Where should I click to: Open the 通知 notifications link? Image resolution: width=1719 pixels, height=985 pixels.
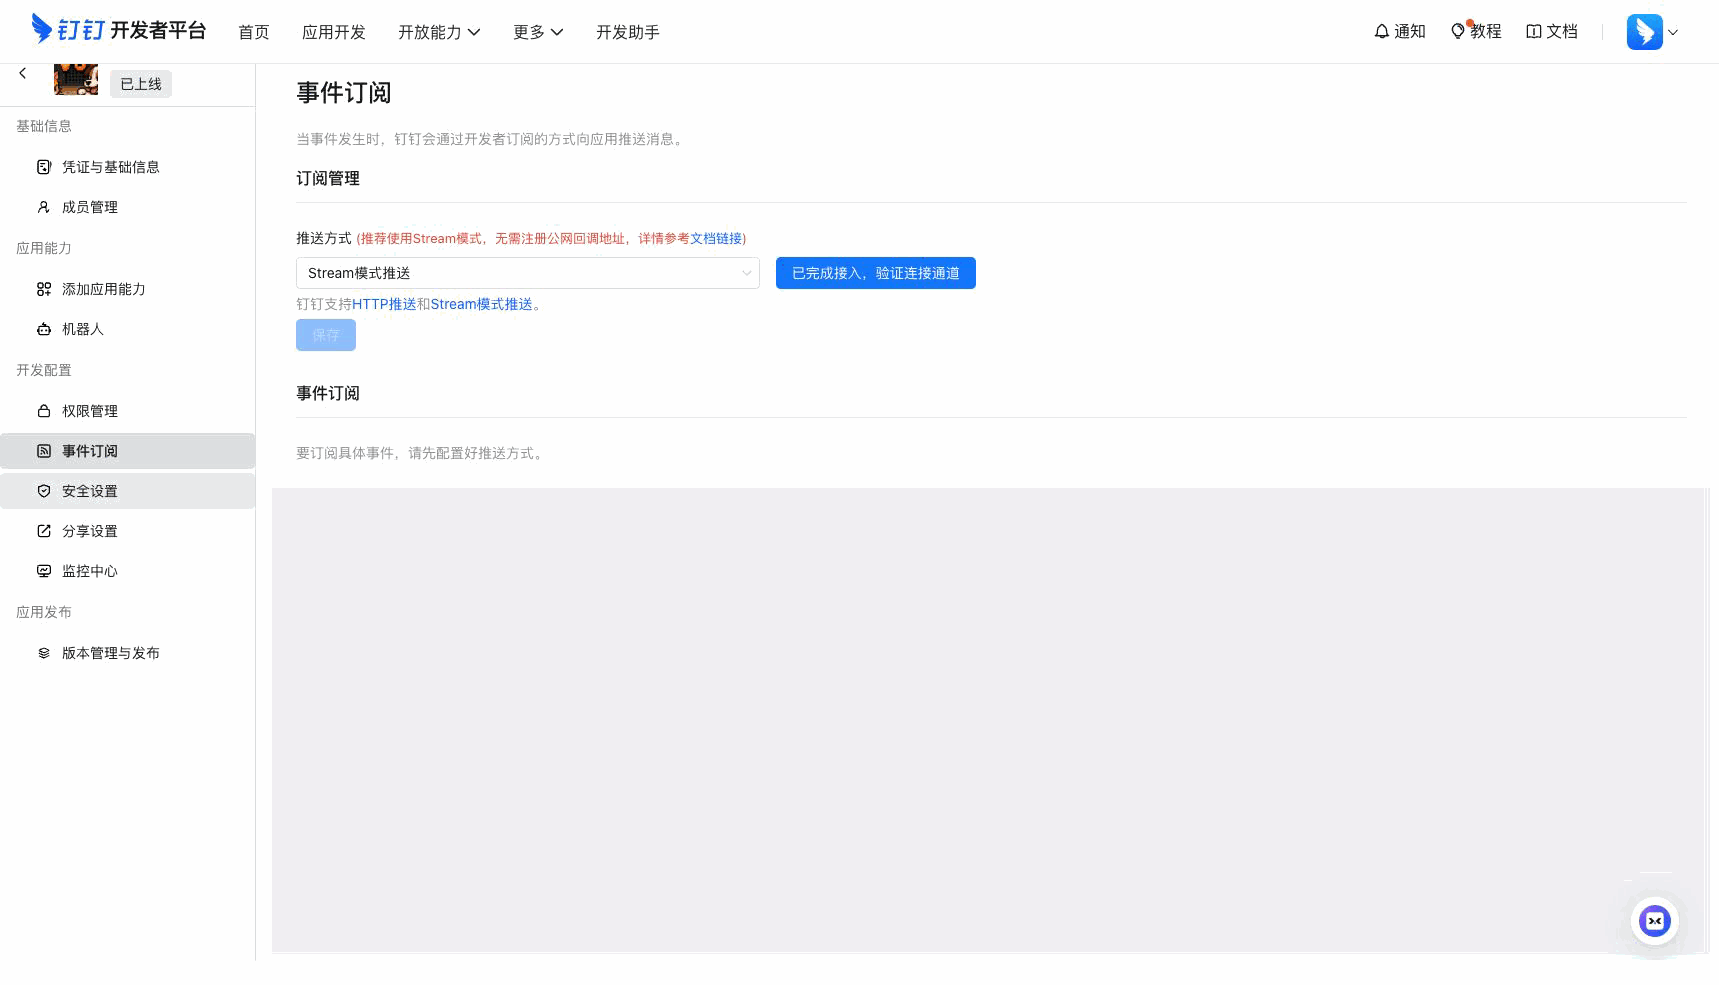(x=1400, y=31)
